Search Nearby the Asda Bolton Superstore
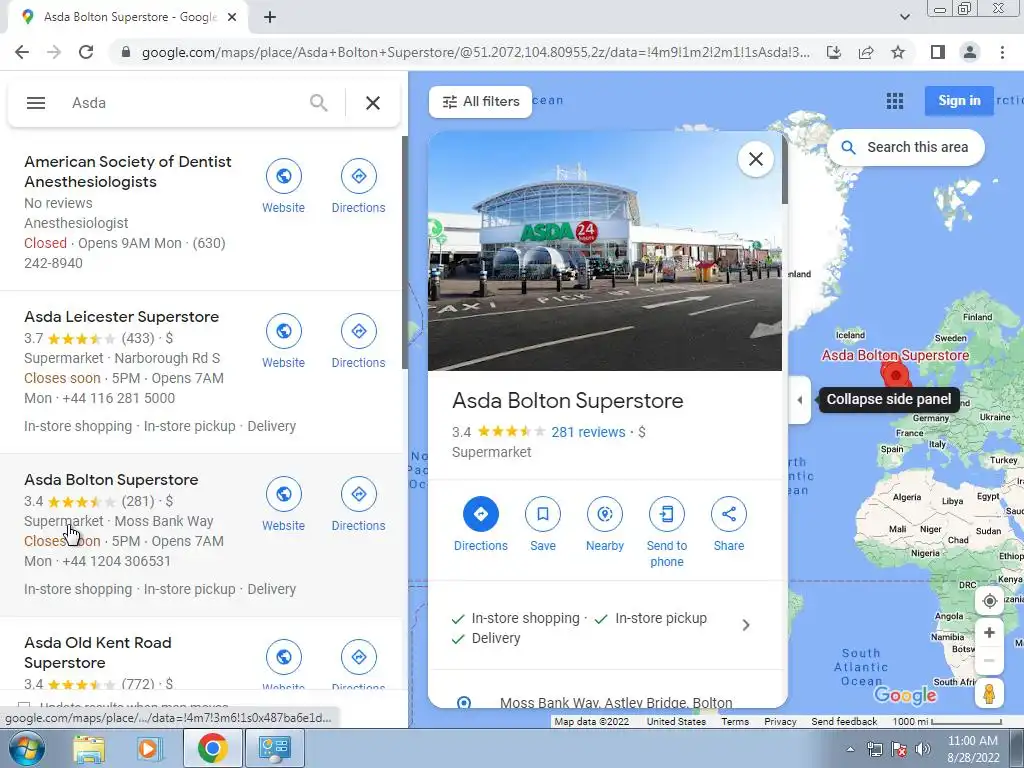Viewport: 1024px width, 768px height. pyautogui.click(x=605, y=524)
